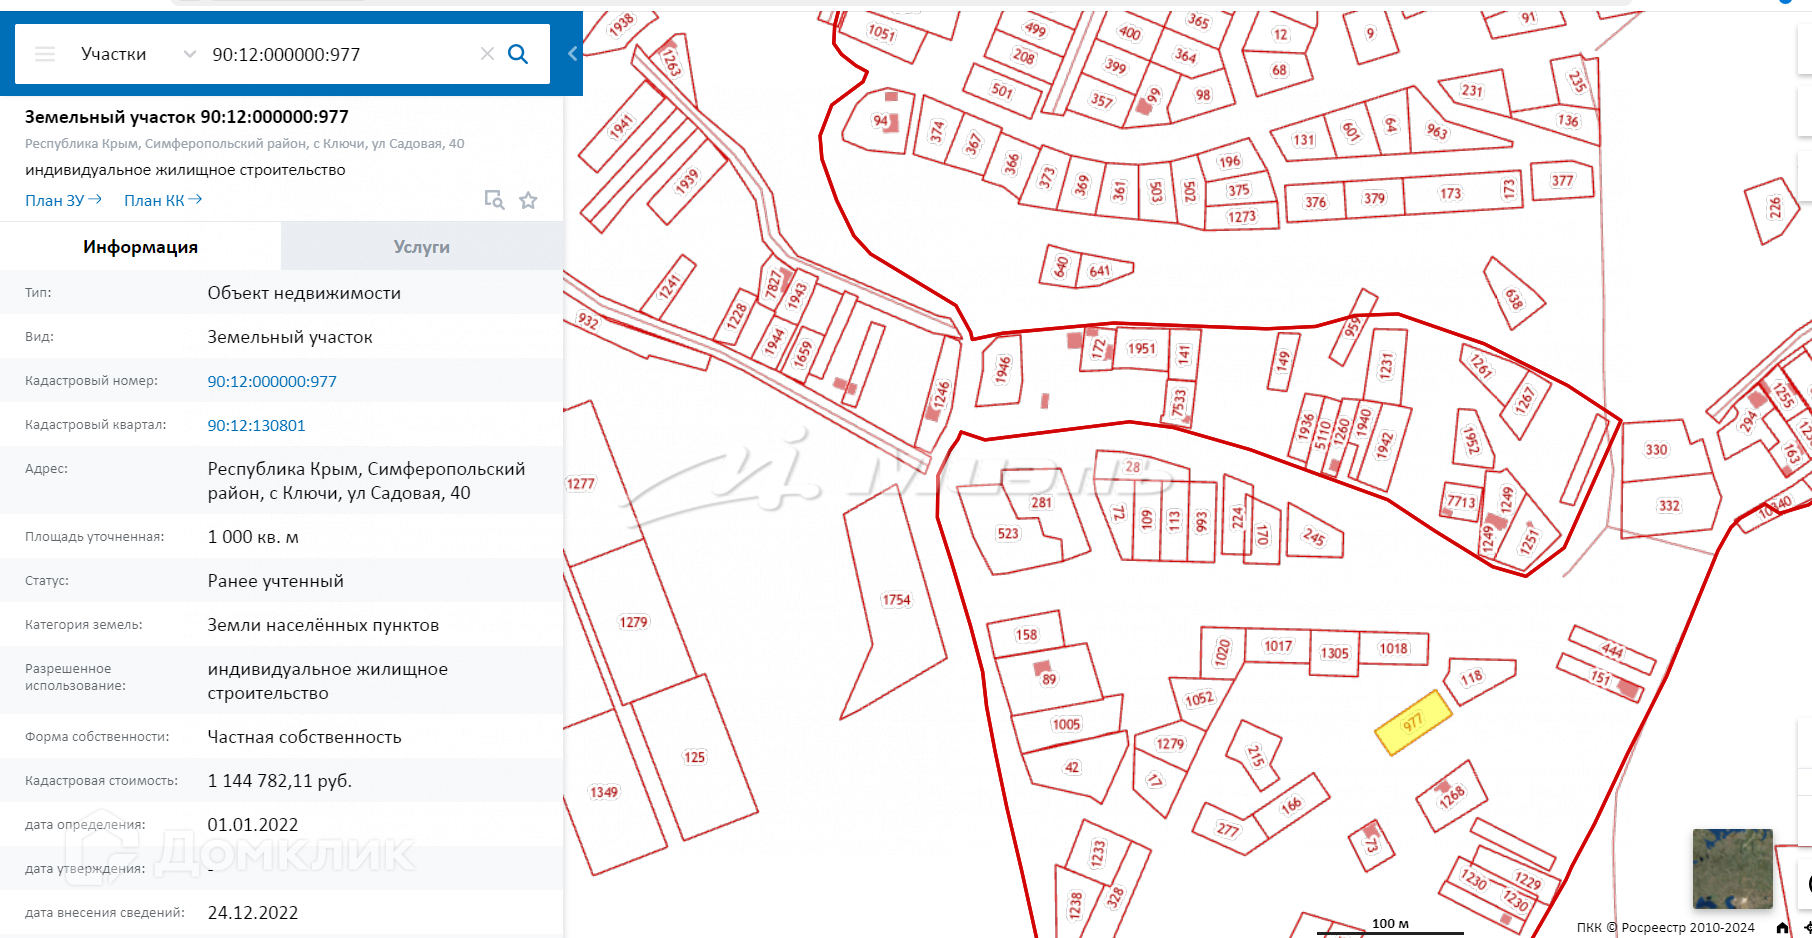Switch to the Услуги tab
The height and width of the screenshot is (938, 1812).
pos(421,247)
